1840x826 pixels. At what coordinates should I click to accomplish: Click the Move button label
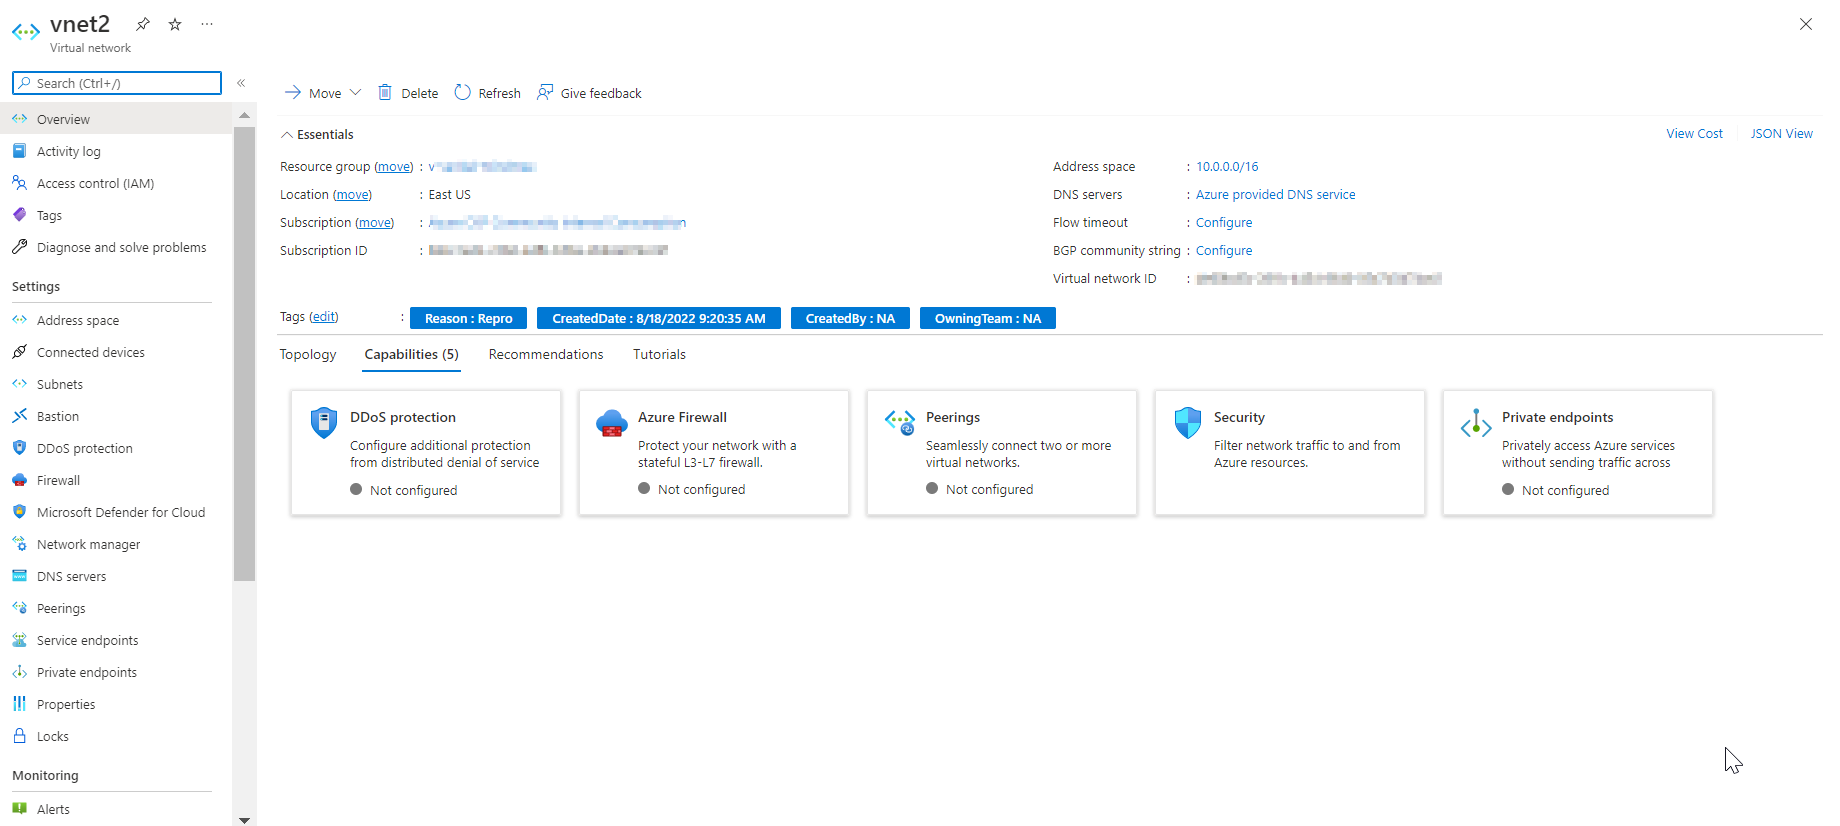point(325,94)
